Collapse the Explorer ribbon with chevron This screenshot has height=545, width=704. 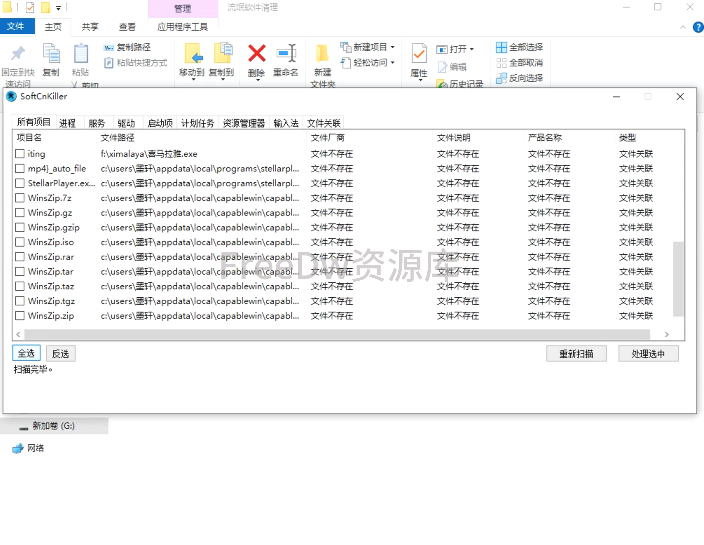tap(683, 27)
